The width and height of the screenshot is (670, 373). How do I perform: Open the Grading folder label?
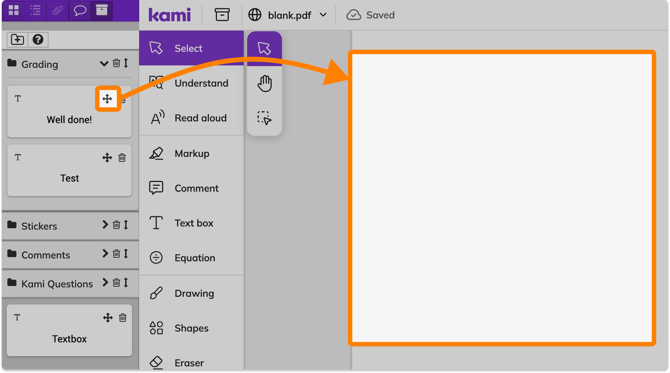[40, 65]
